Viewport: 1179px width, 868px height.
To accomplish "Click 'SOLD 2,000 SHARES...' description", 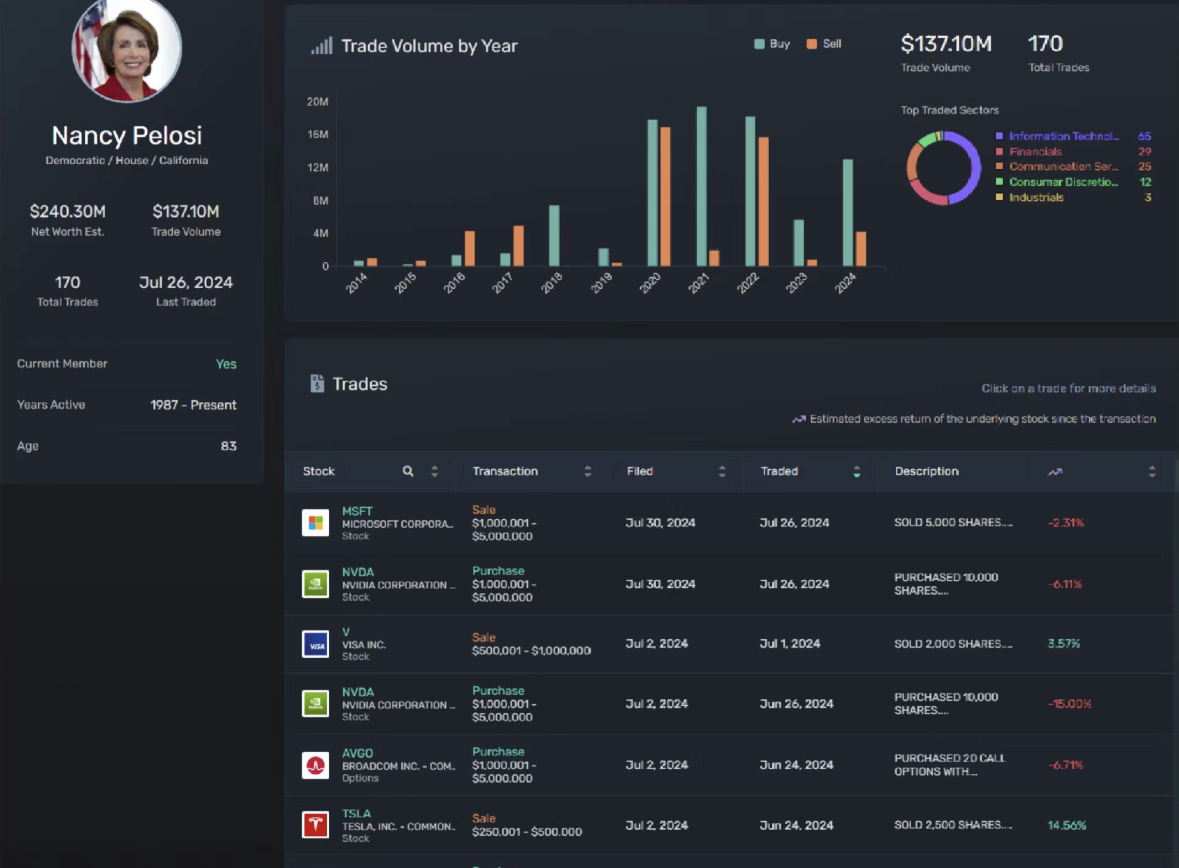I will coord(953,644).
